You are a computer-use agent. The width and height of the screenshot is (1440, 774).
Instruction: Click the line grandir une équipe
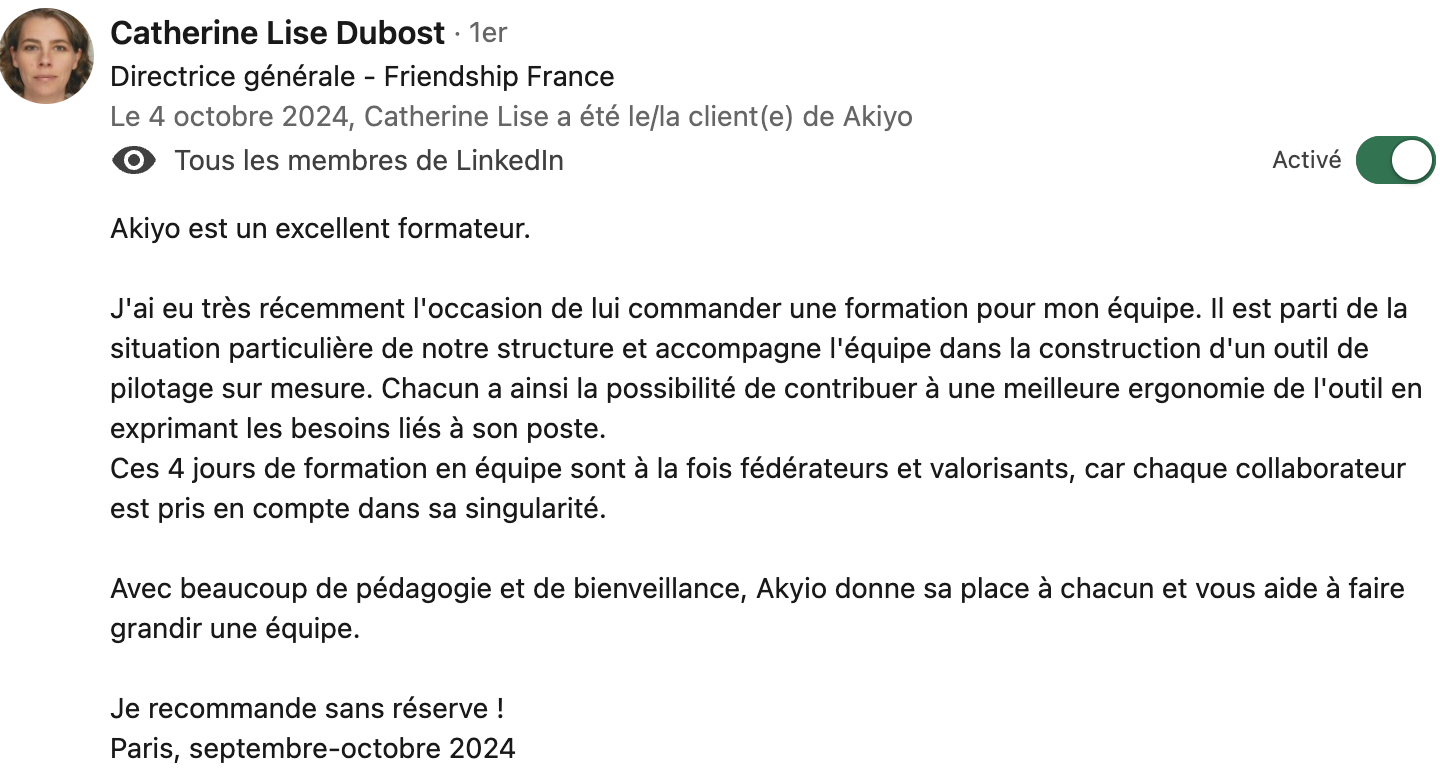[234, 629]
